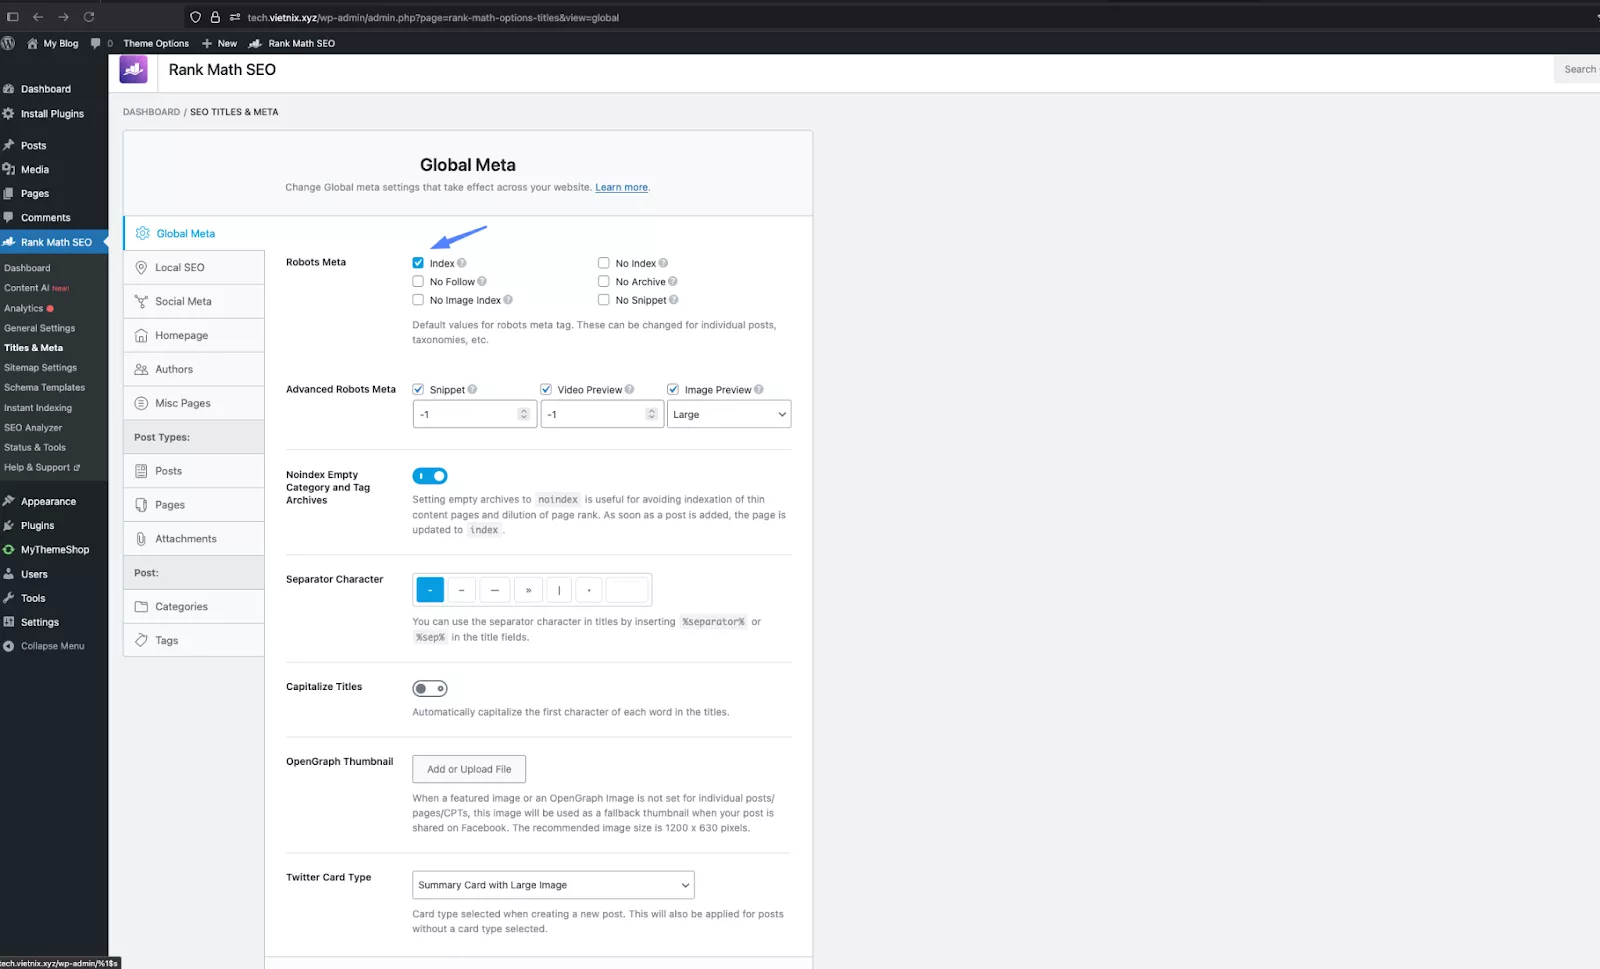
Task: Change the Image Preview size dropdown
Action: pyautogui.click(x=728, y=413)
